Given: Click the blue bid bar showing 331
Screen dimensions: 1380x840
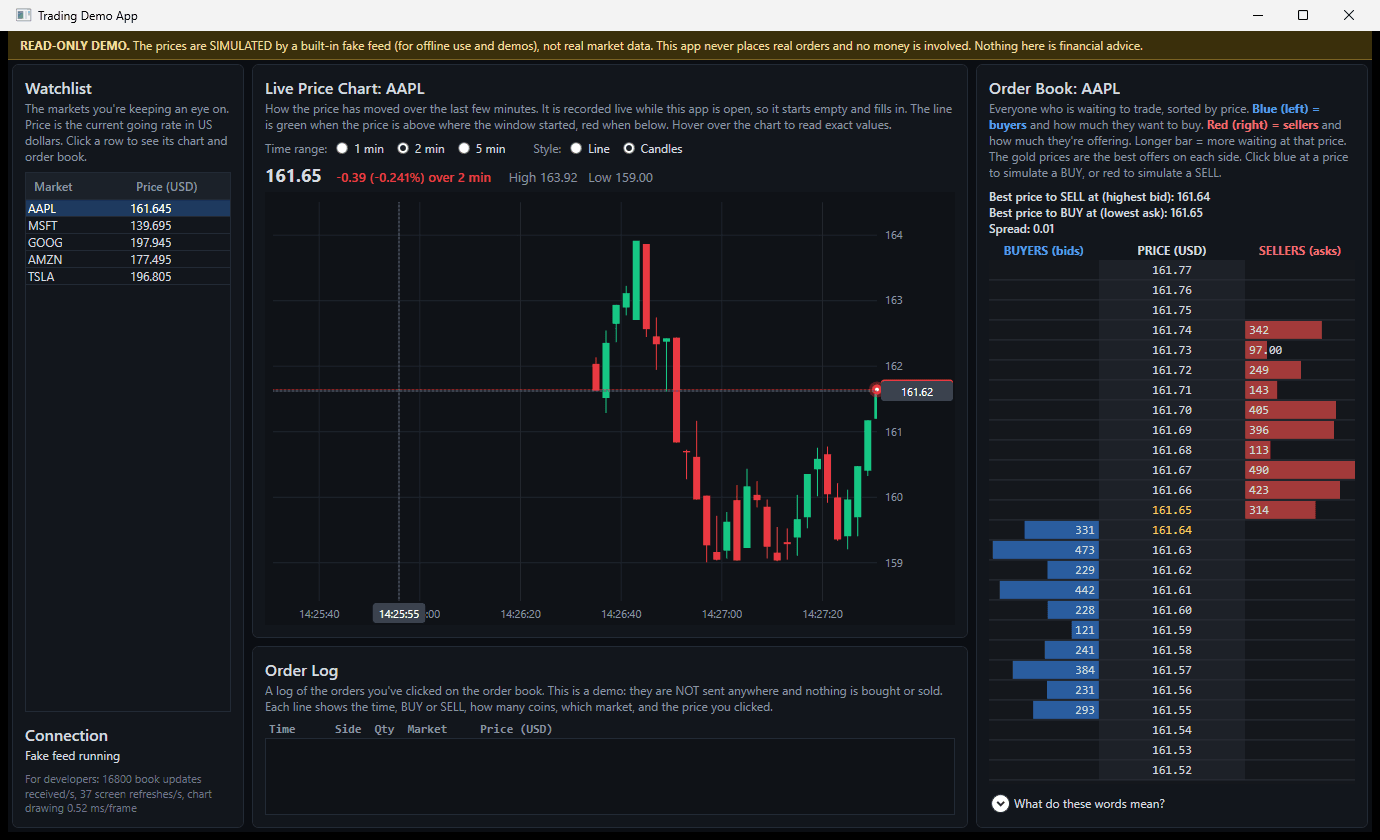Looking at the screenshot, I should click(1061, 530).
